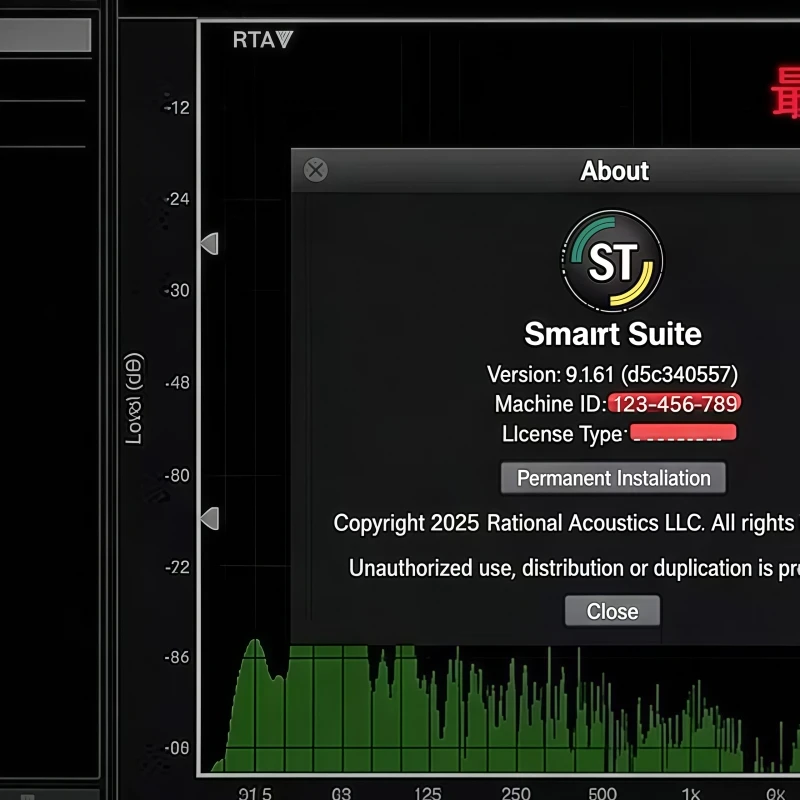800x800 pixels.
Task: Click the Version 9.1.61 text
Action: (x=612, y=374)
